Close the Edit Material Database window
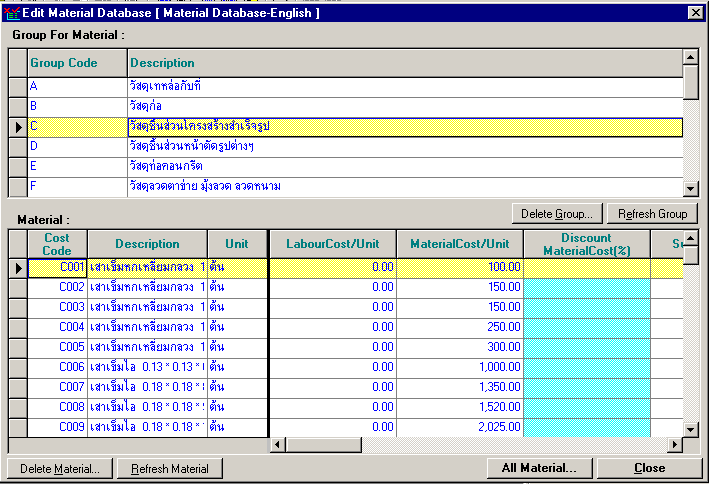The image size is (709, 484). 695,13
